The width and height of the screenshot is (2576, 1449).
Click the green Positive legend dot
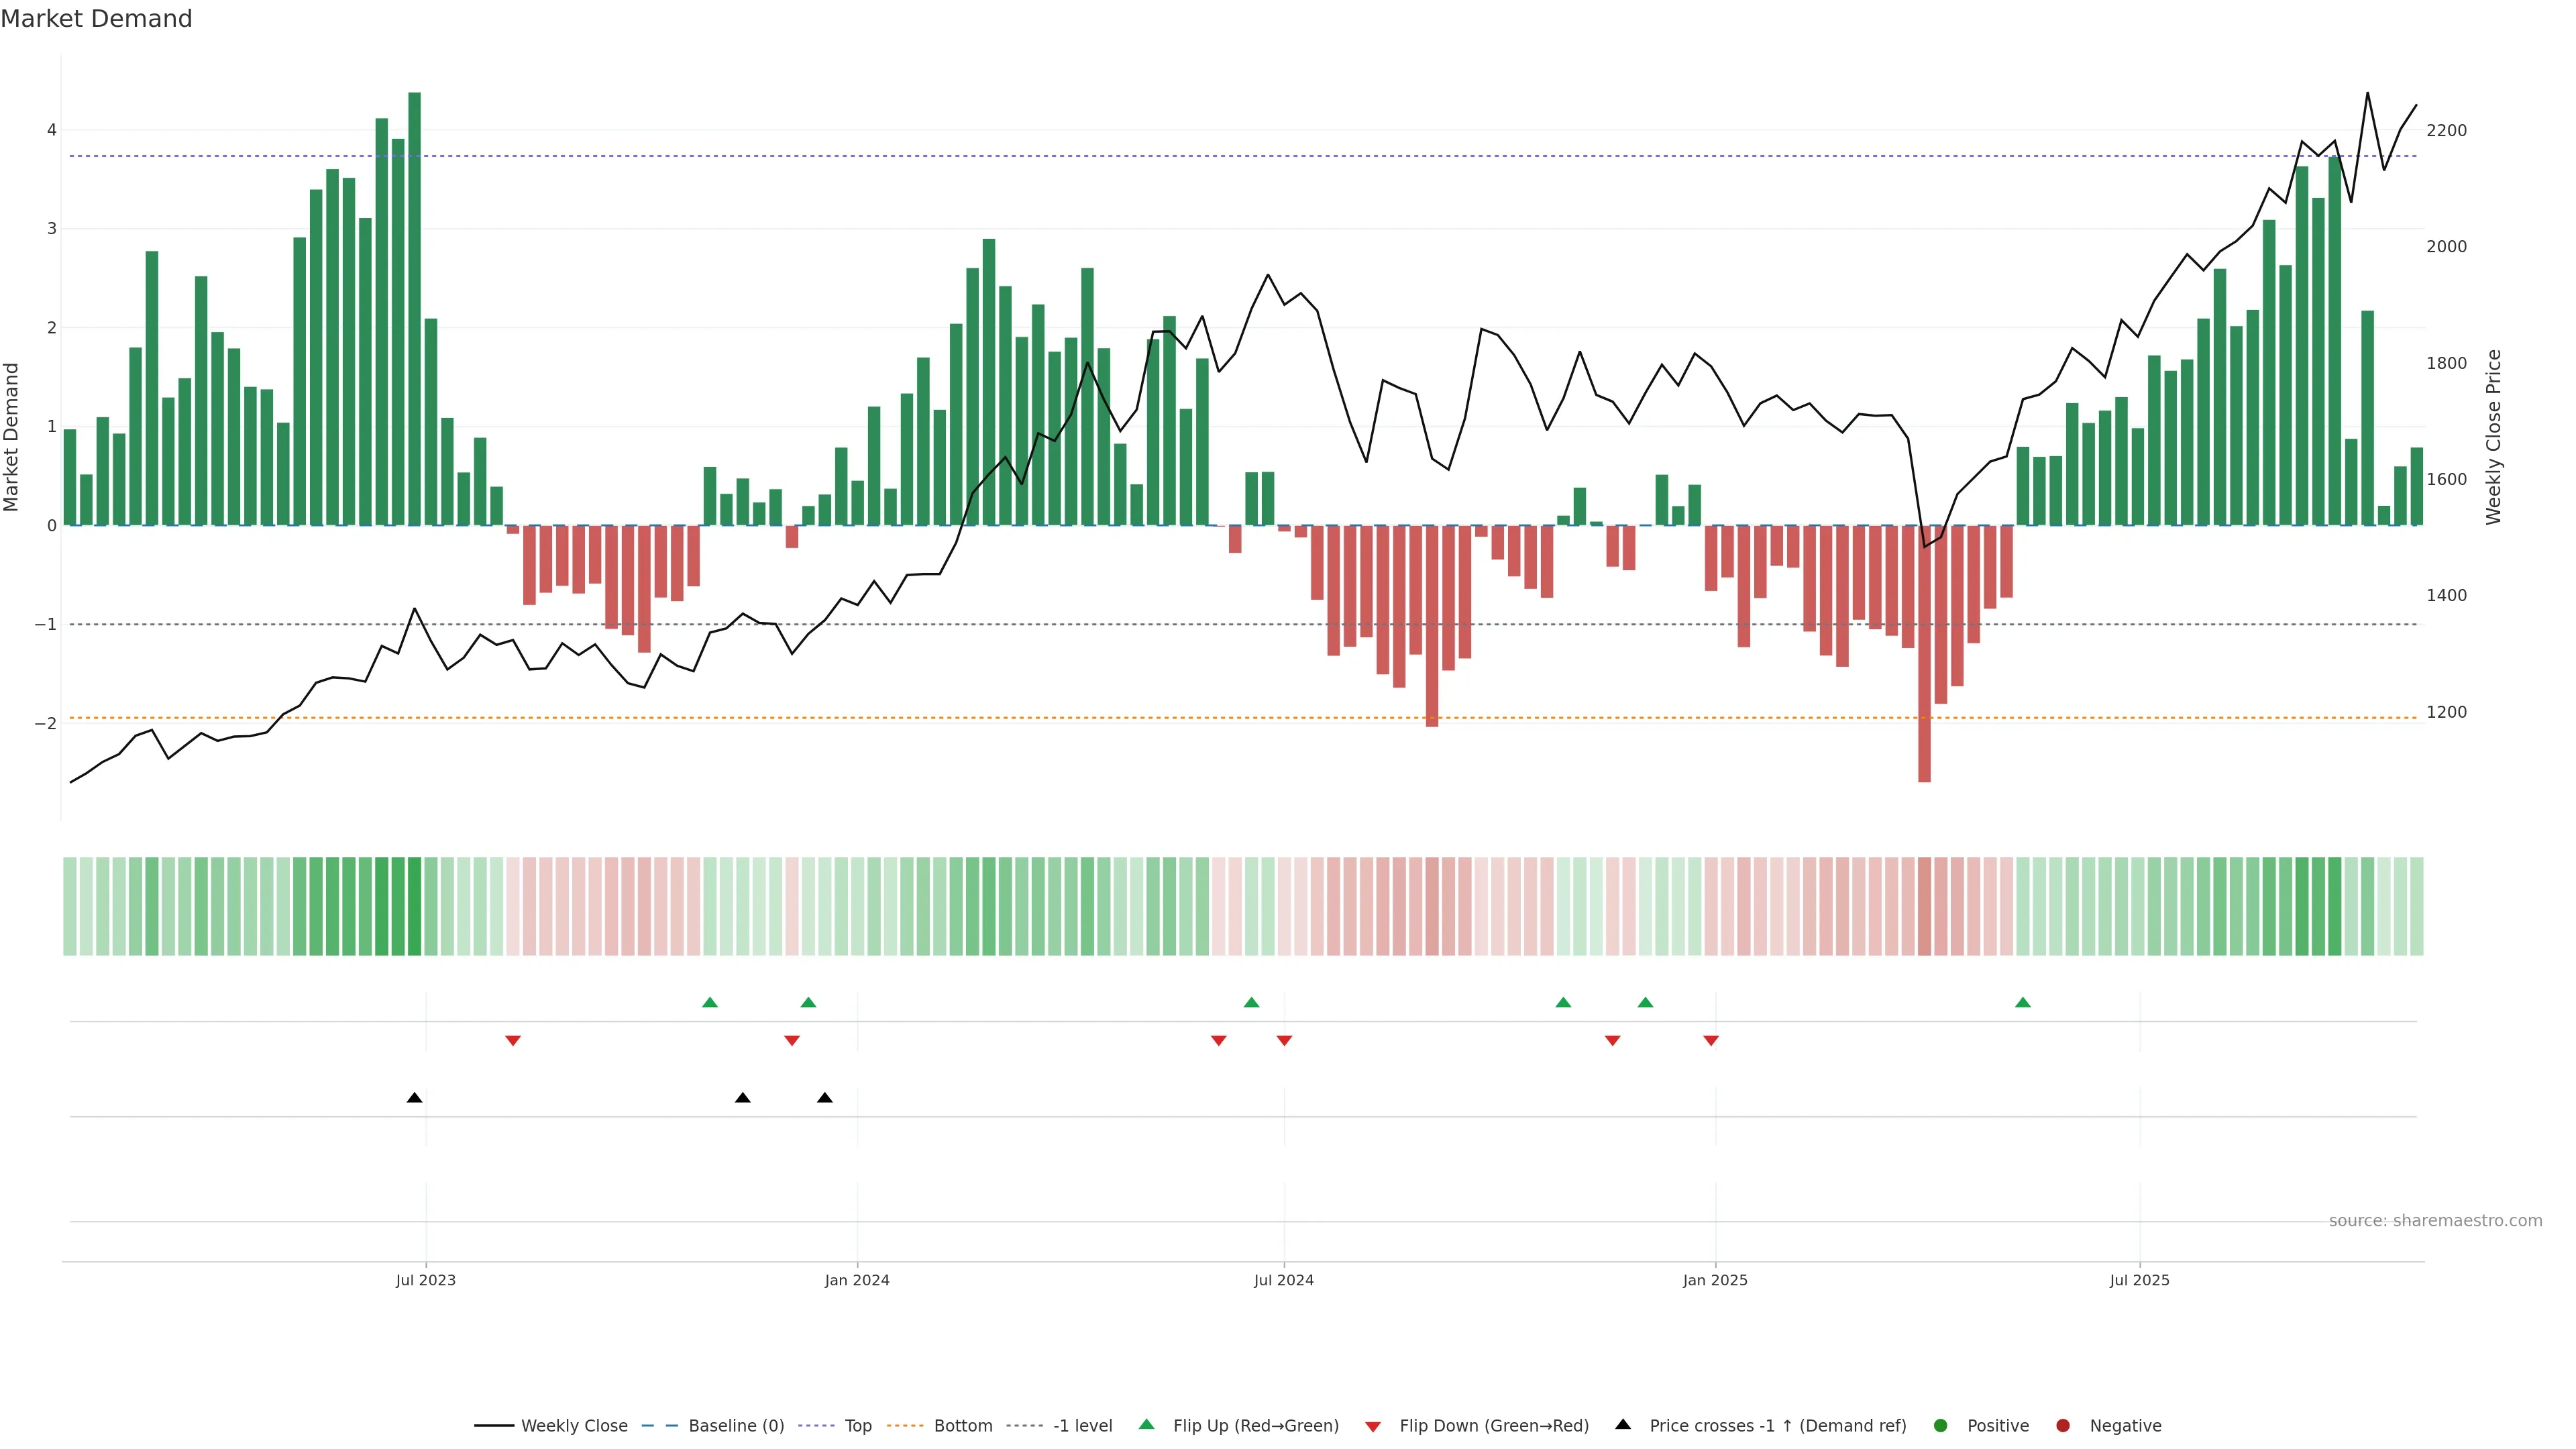click(1940, 1425)
